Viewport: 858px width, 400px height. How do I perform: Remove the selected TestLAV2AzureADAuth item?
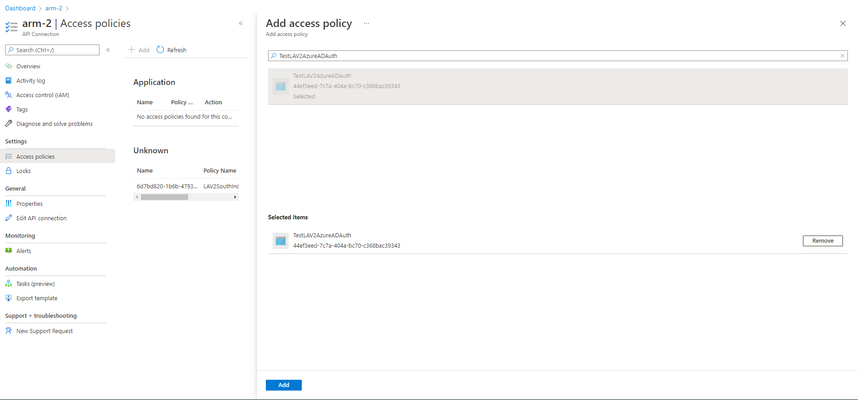coord(822,241)
